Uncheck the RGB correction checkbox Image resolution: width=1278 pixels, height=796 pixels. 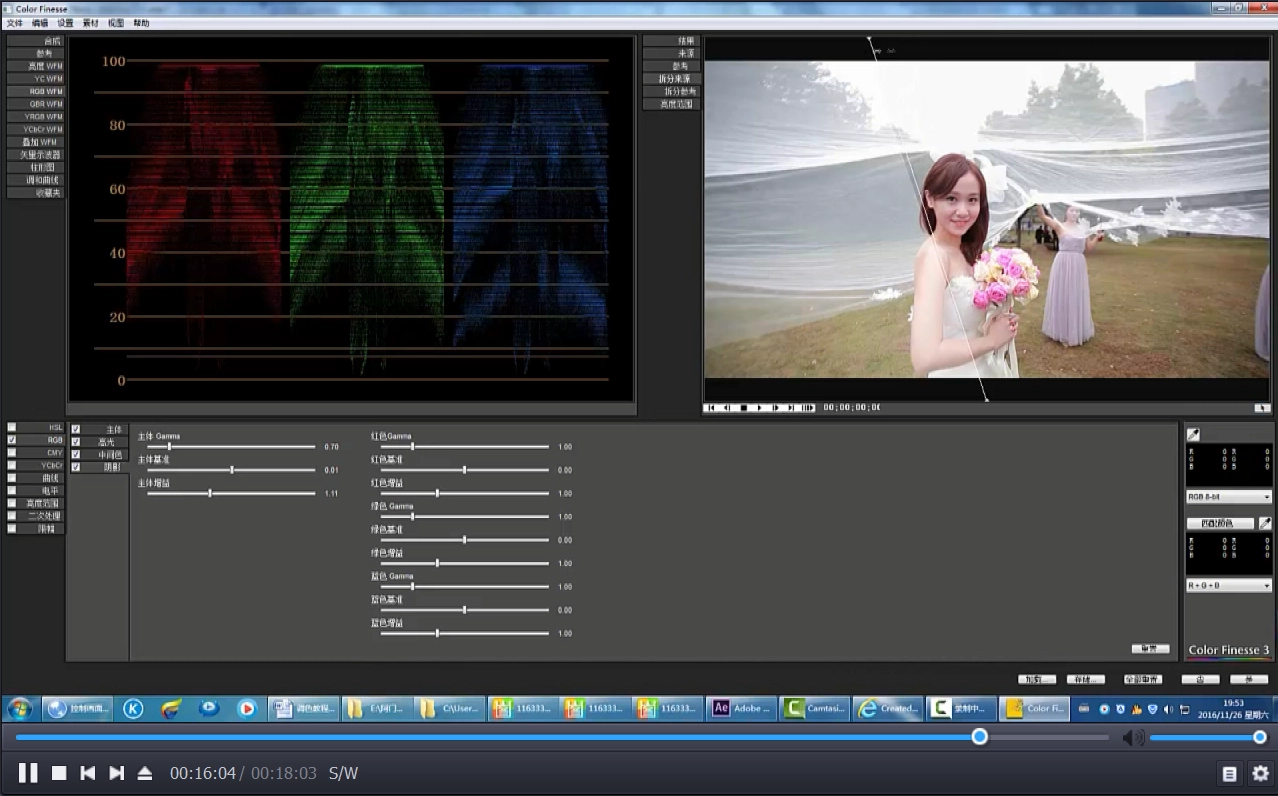[12, 440]
